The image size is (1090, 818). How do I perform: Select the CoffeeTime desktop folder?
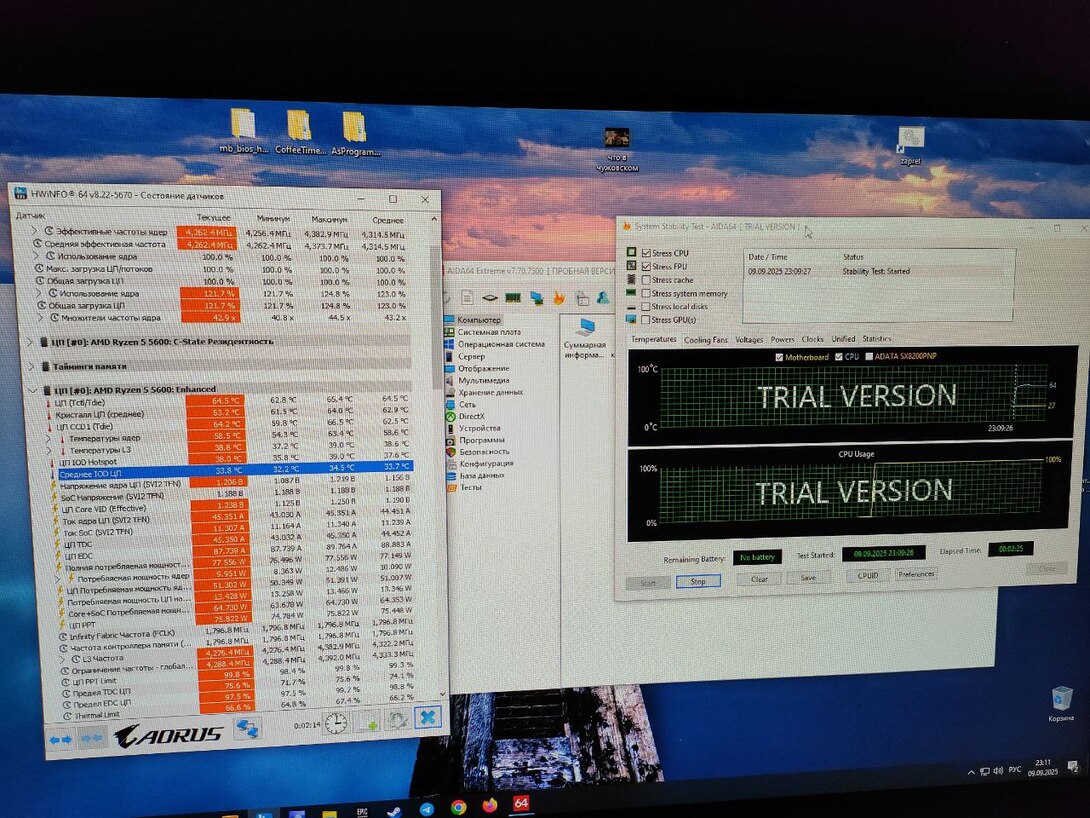[300, 131]
